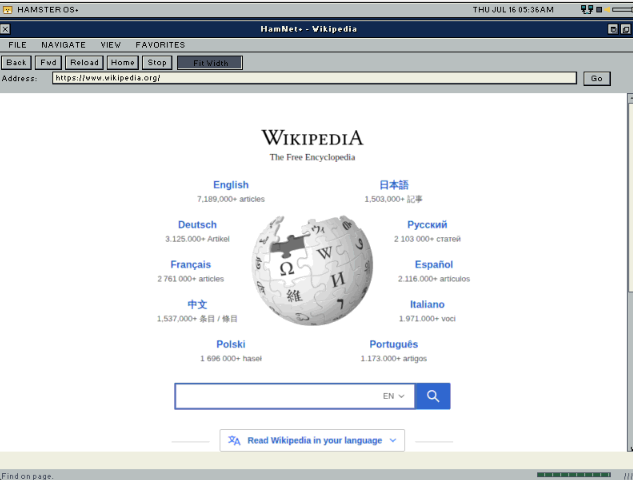Close the HamNet browser window
Screen dimensions: 633x480
pos(5,29)
